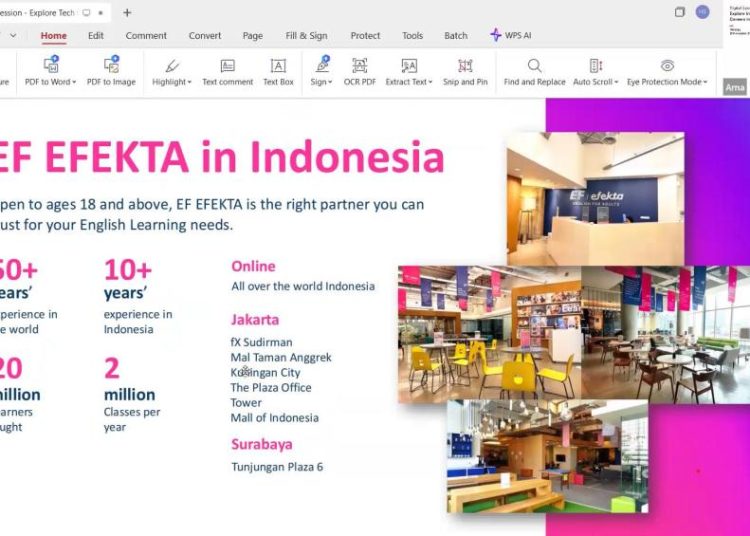Open WPS AI assistant

[511, 35]
